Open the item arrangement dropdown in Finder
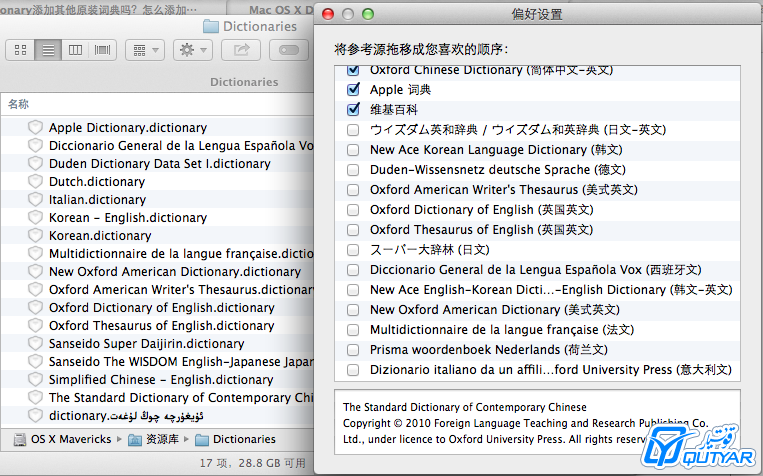This screenshot has height=476, width=763. (145, 50)
